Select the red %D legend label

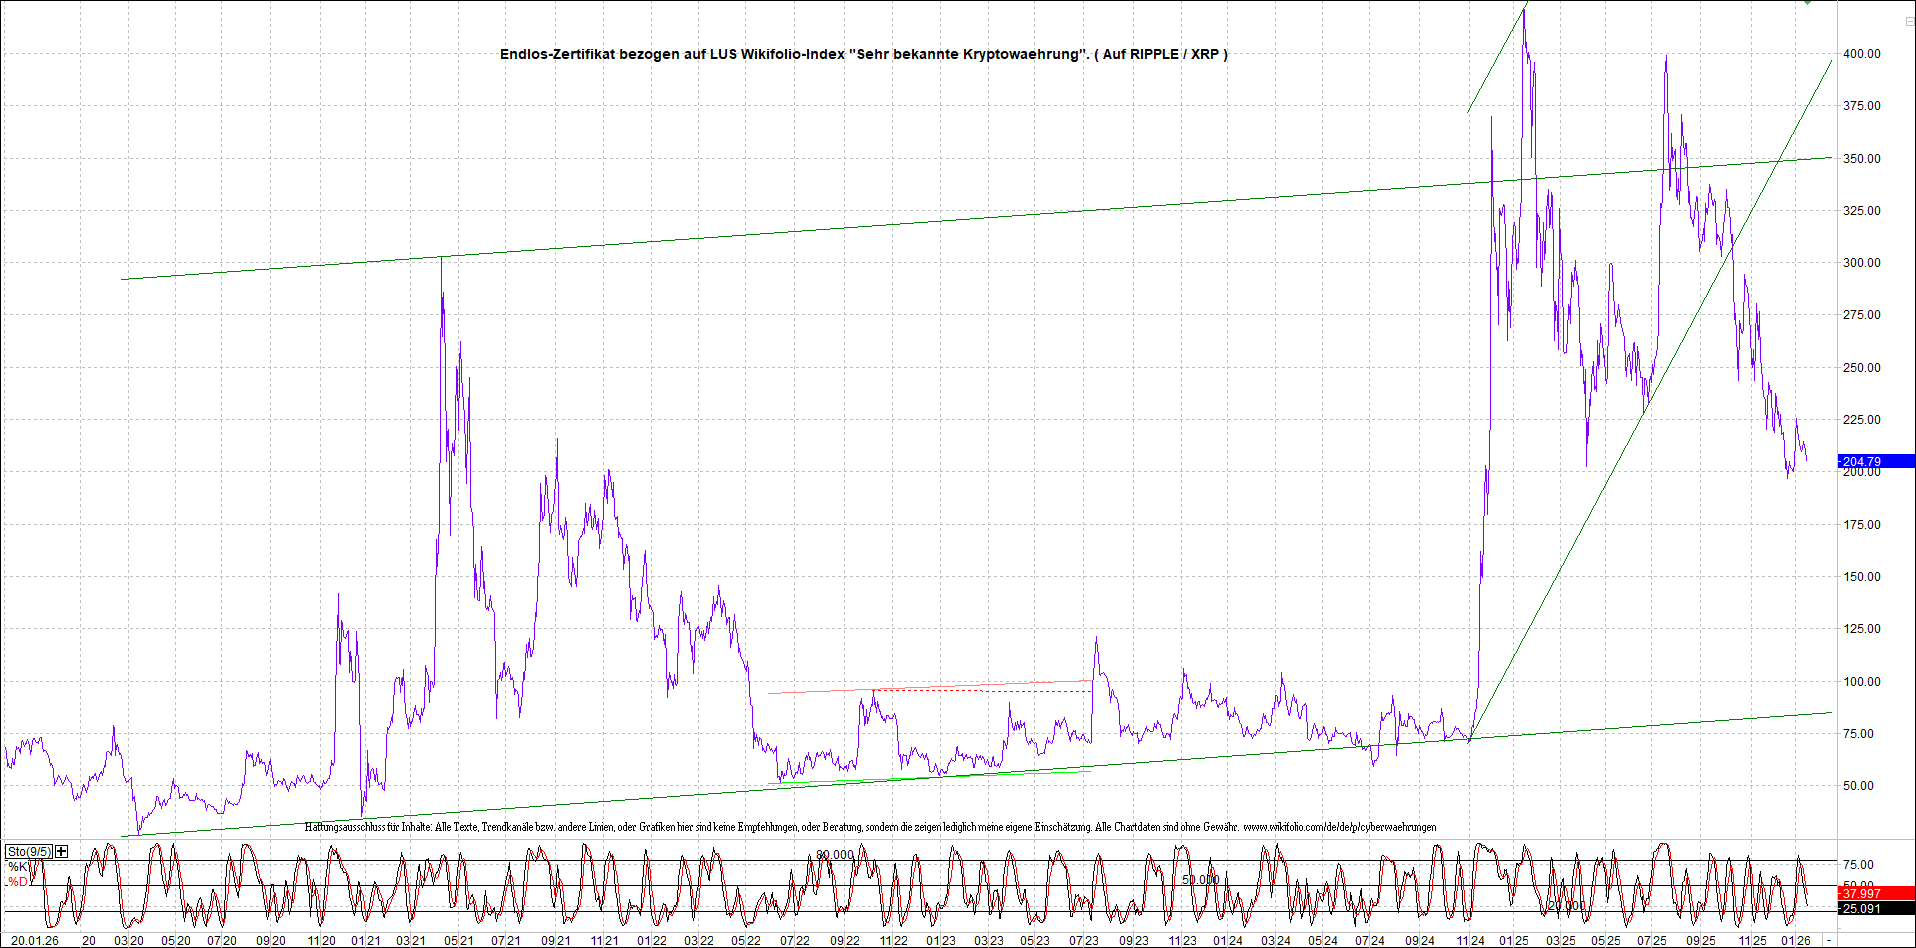[x=18, y=882]
